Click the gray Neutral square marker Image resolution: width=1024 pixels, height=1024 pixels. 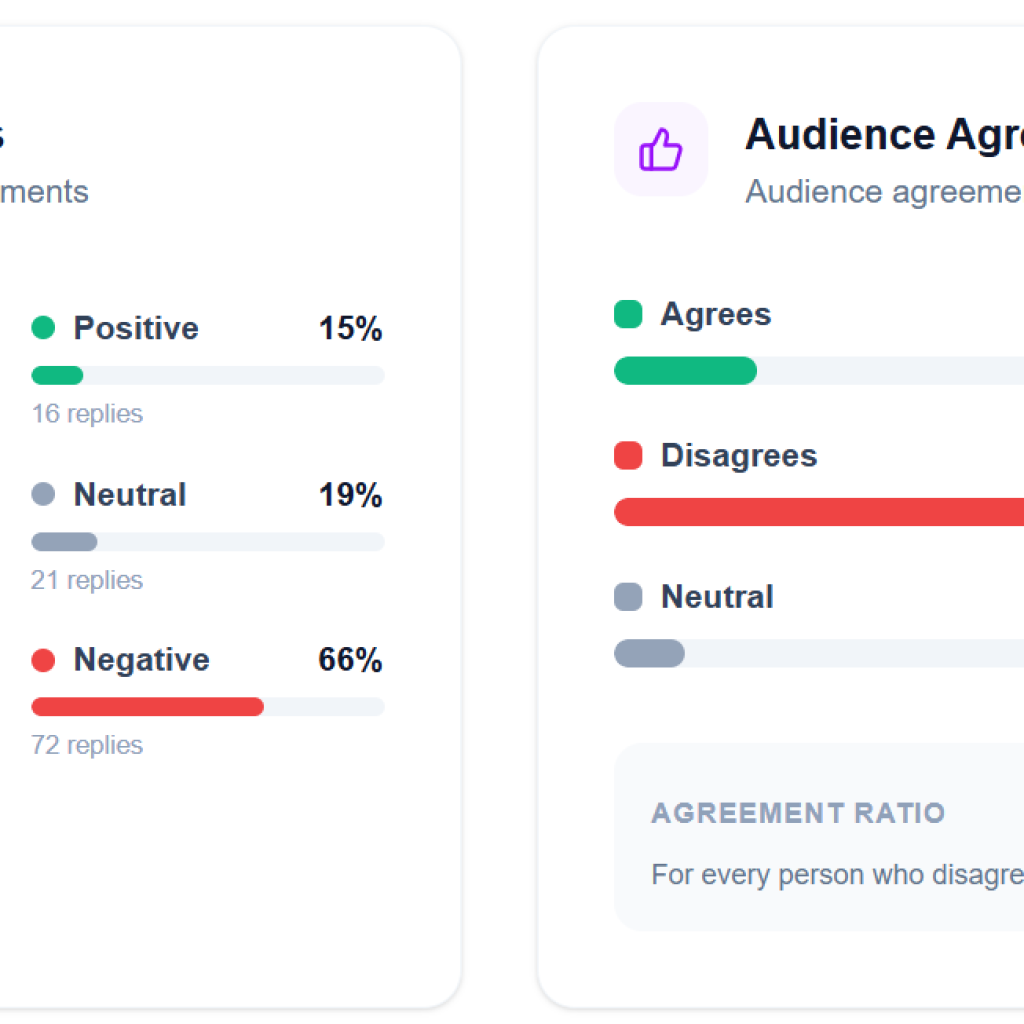pos(628,596)
